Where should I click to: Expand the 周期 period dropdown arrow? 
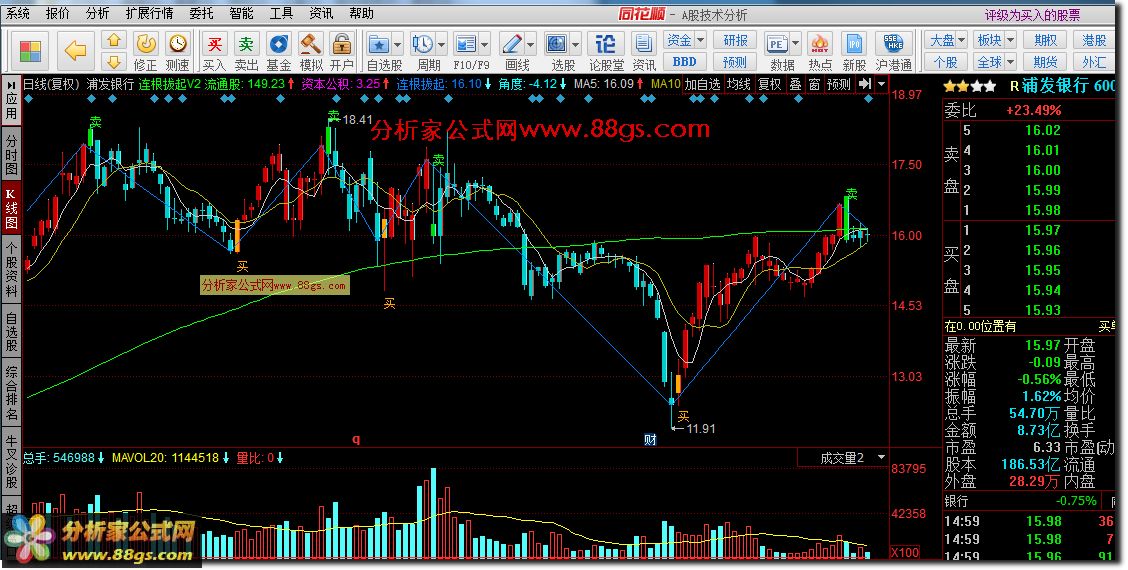pos(441,45)
